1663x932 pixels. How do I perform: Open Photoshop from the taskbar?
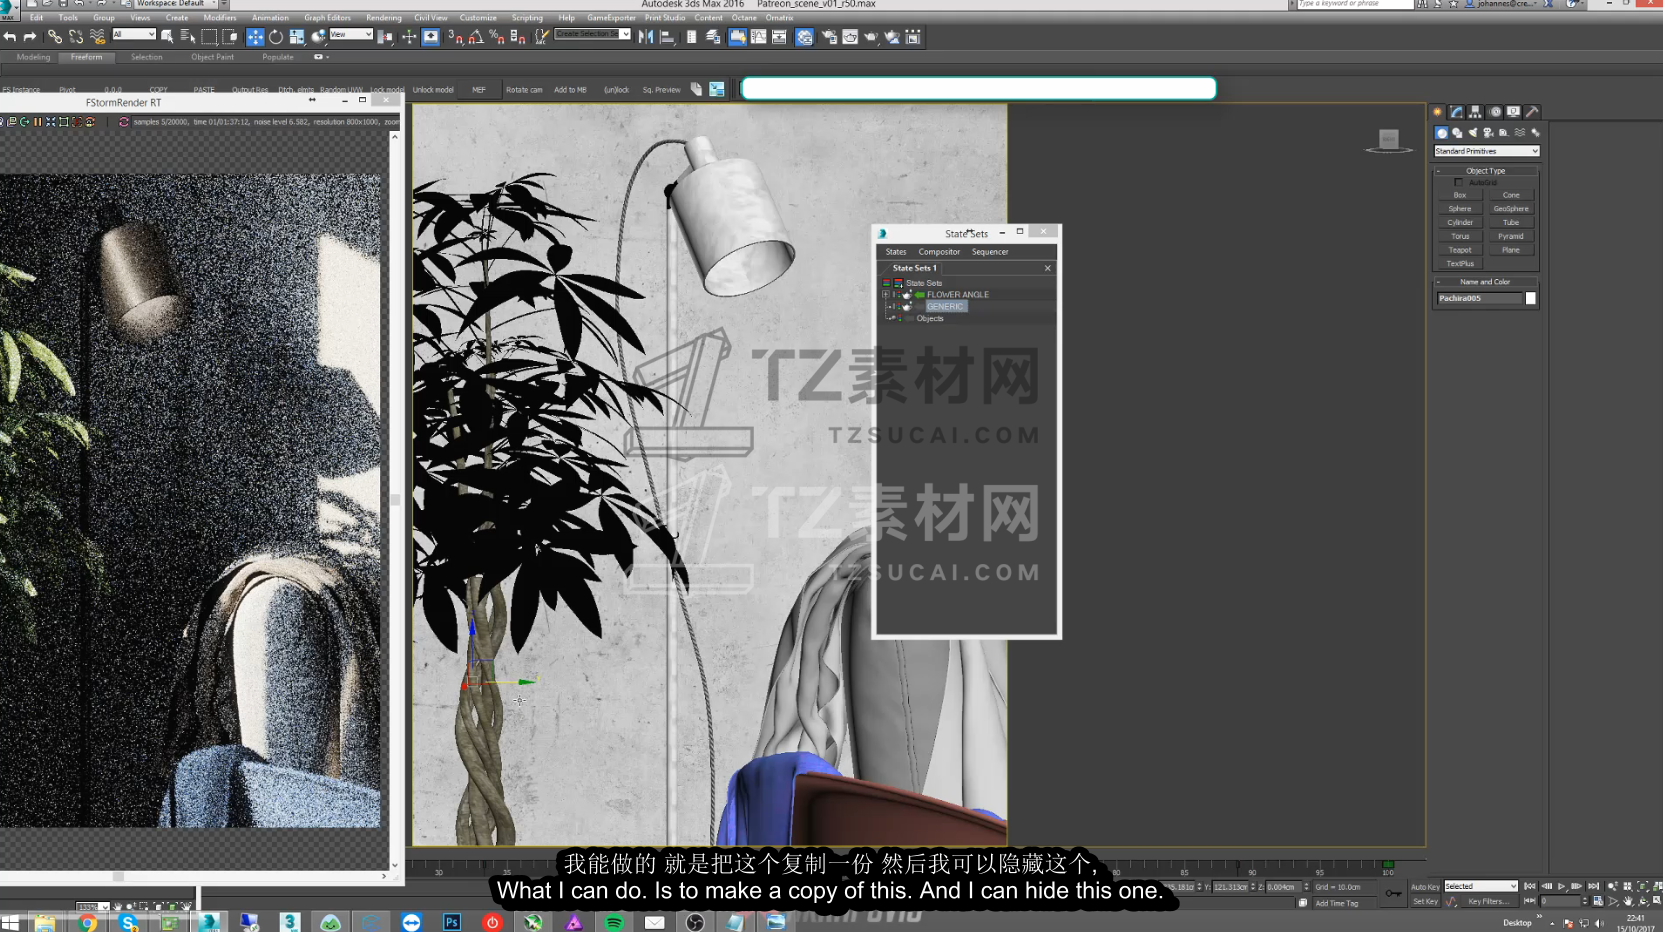pyautogui.click(x=452, y=922)
